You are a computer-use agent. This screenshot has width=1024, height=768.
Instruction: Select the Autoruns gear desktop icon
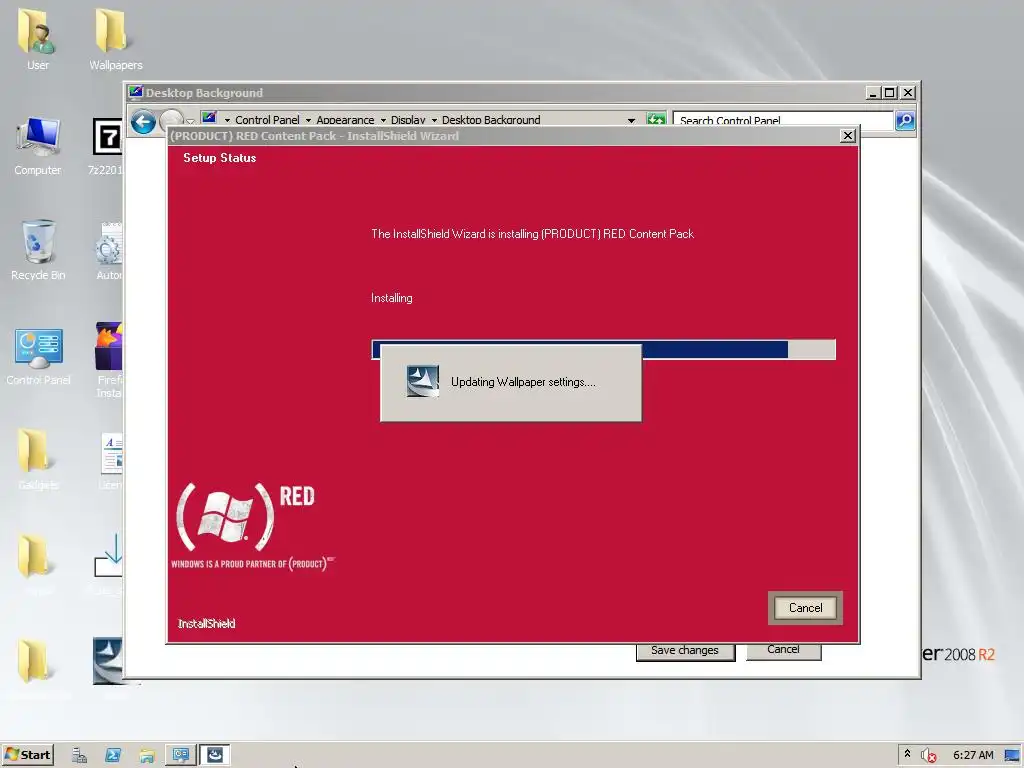point(109,251)
